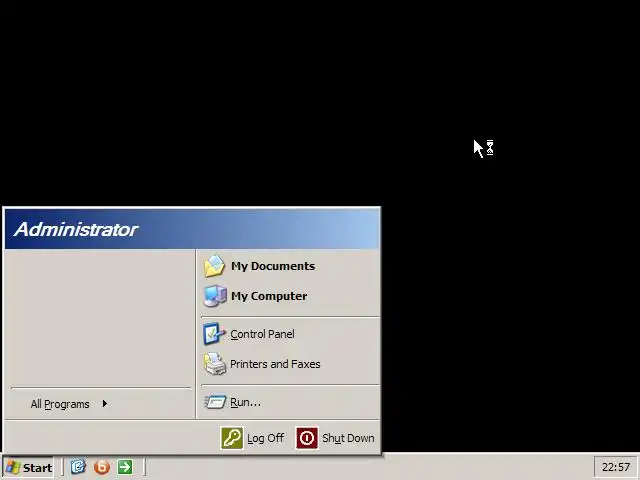Click the Log Off button
Viewport: 640px width, 480px height.
(253, 438)
